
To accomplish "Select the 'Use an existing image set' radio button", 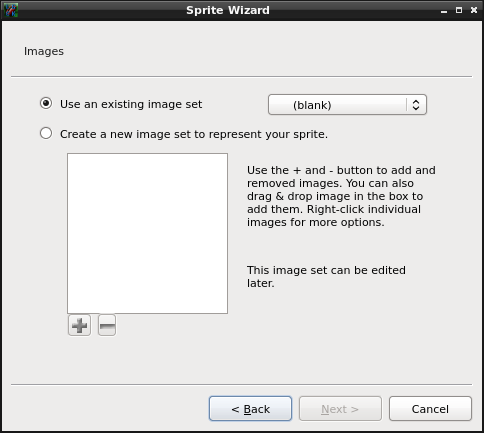I will [46, 103].
